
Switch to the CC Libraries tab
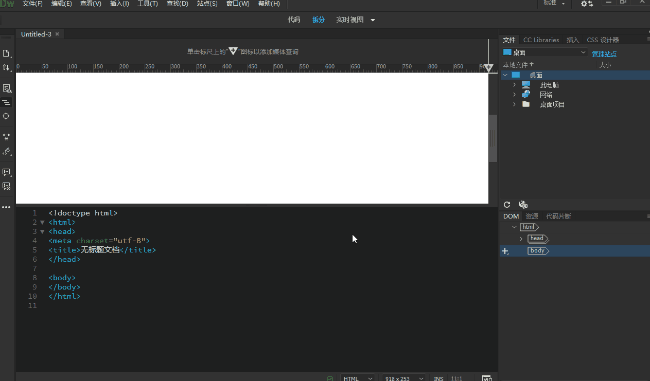tap(541, 40)
